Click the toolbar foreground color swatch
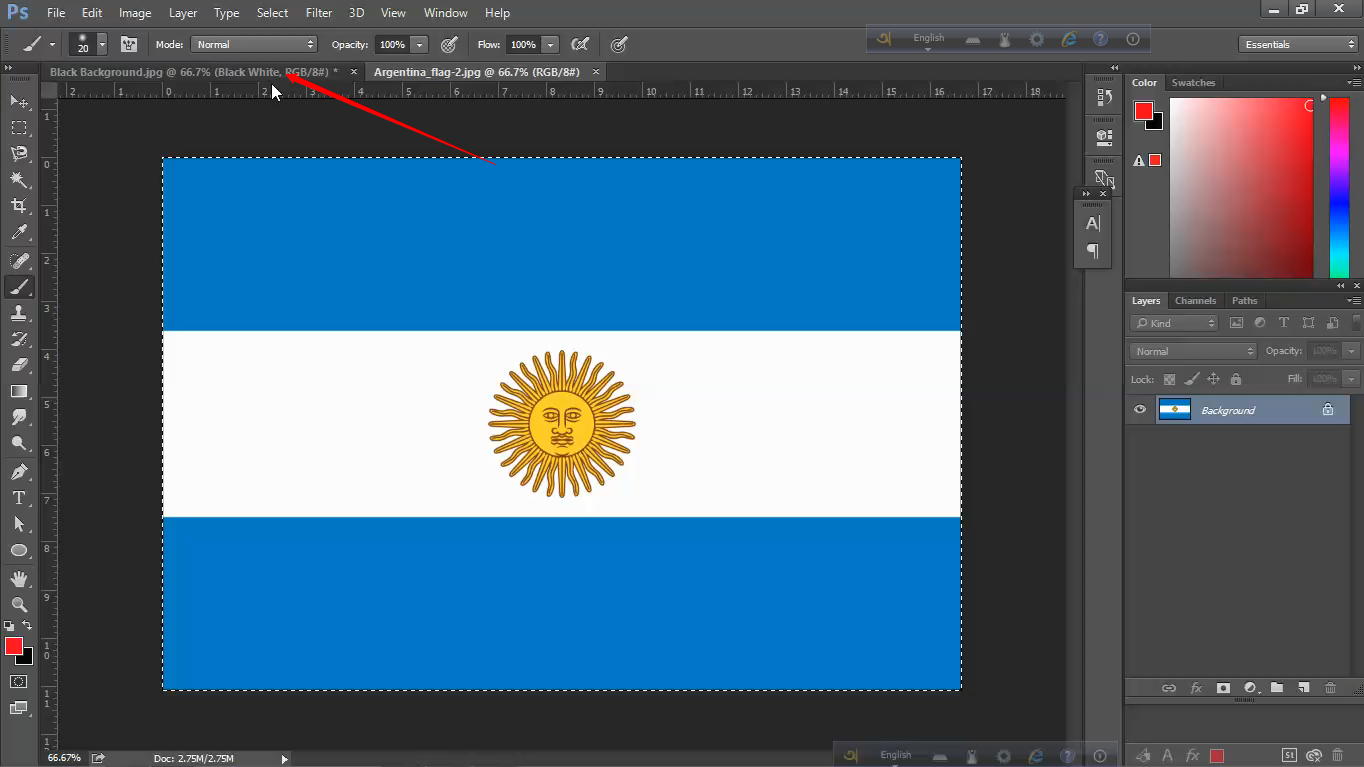This screenshot has width=1364, height=767. point(13,646)
